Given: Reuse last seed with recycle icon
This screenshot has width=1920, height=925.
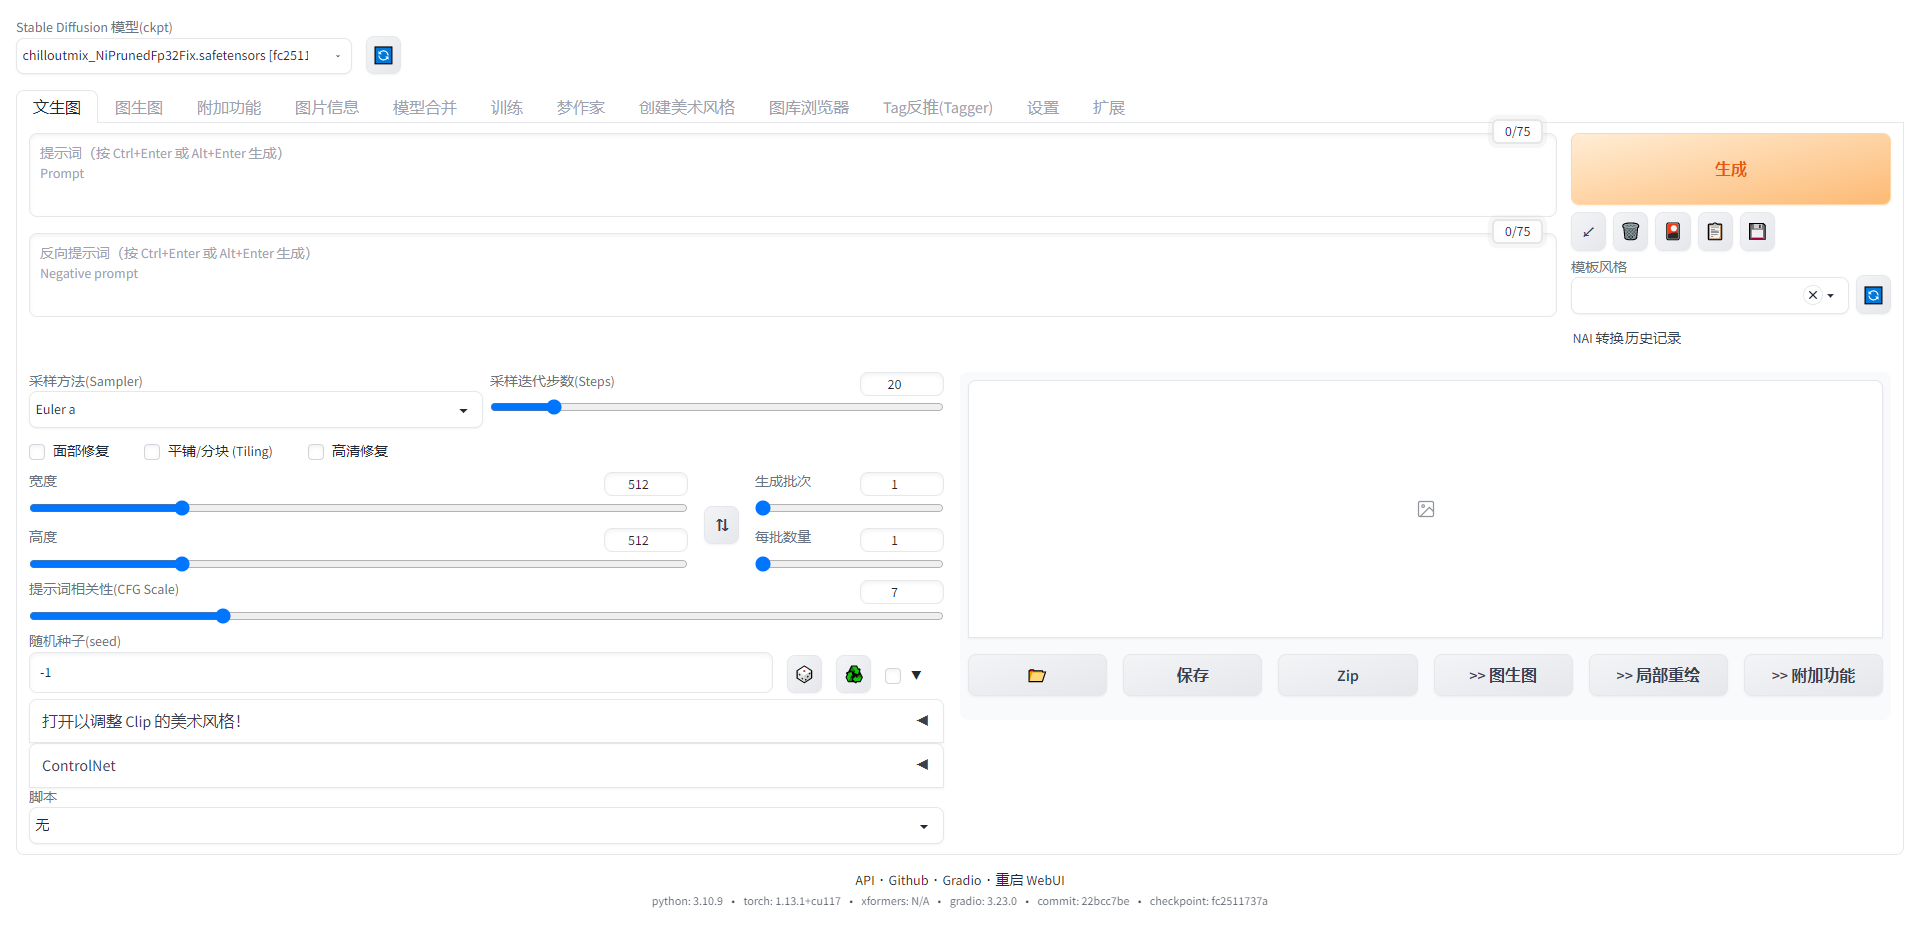Looking at the screenshot, I should 854,675.
